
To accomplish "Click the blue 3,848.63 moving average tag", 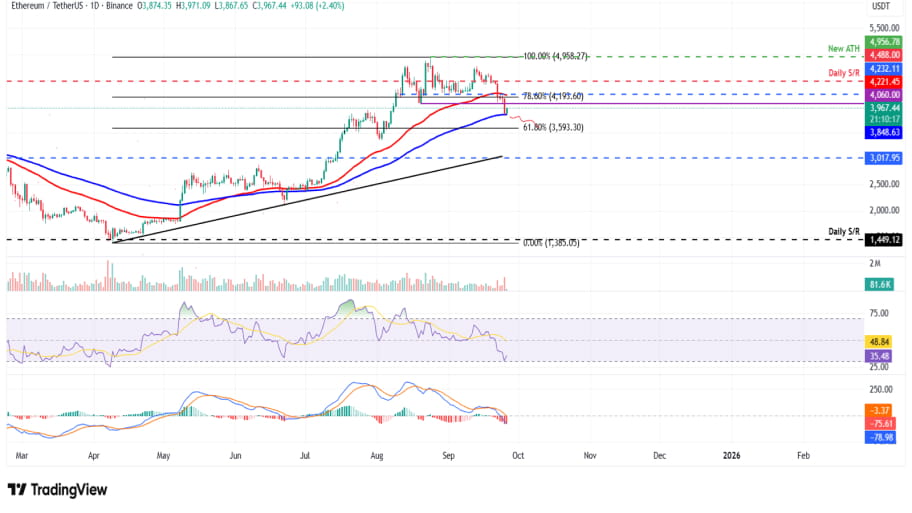I will pyautogui.click(x=883, y=131).
